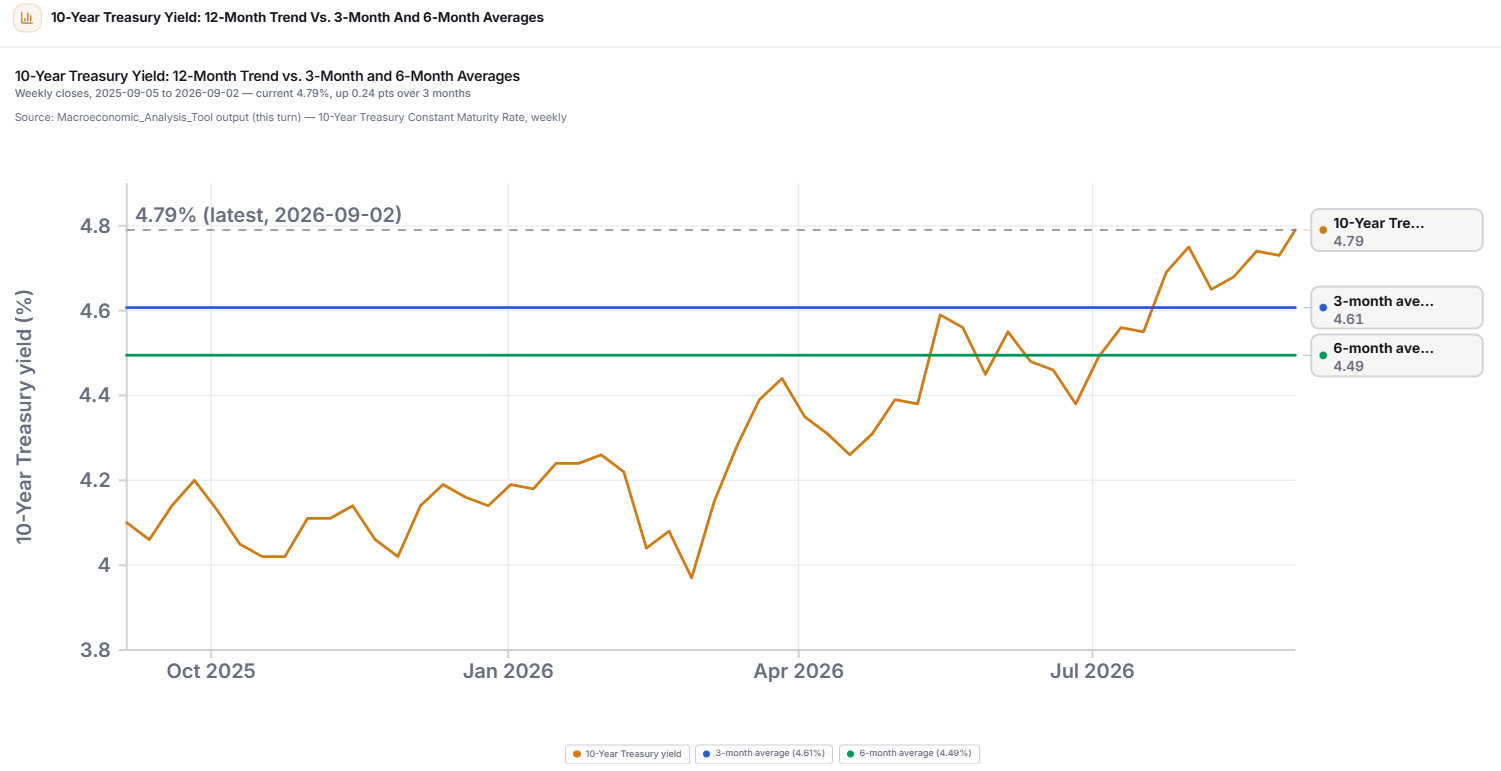Click the 3-month average 4.61 tooltip label
Image resolution: width=1501 pixels, height=771 pixels.
pyautogui.click(x=1396, y=308)
